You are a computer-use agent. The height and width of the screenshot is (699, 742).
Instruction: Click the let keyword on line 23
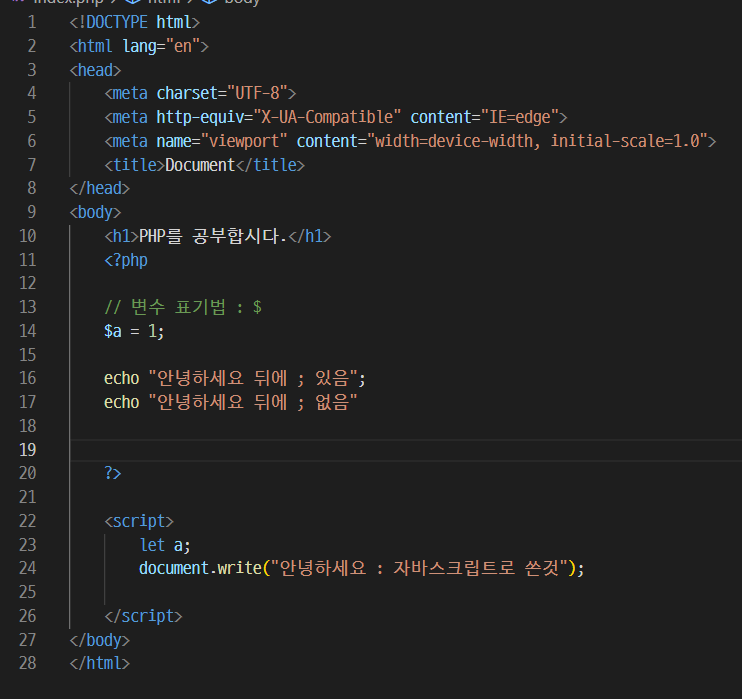point(152,545)
